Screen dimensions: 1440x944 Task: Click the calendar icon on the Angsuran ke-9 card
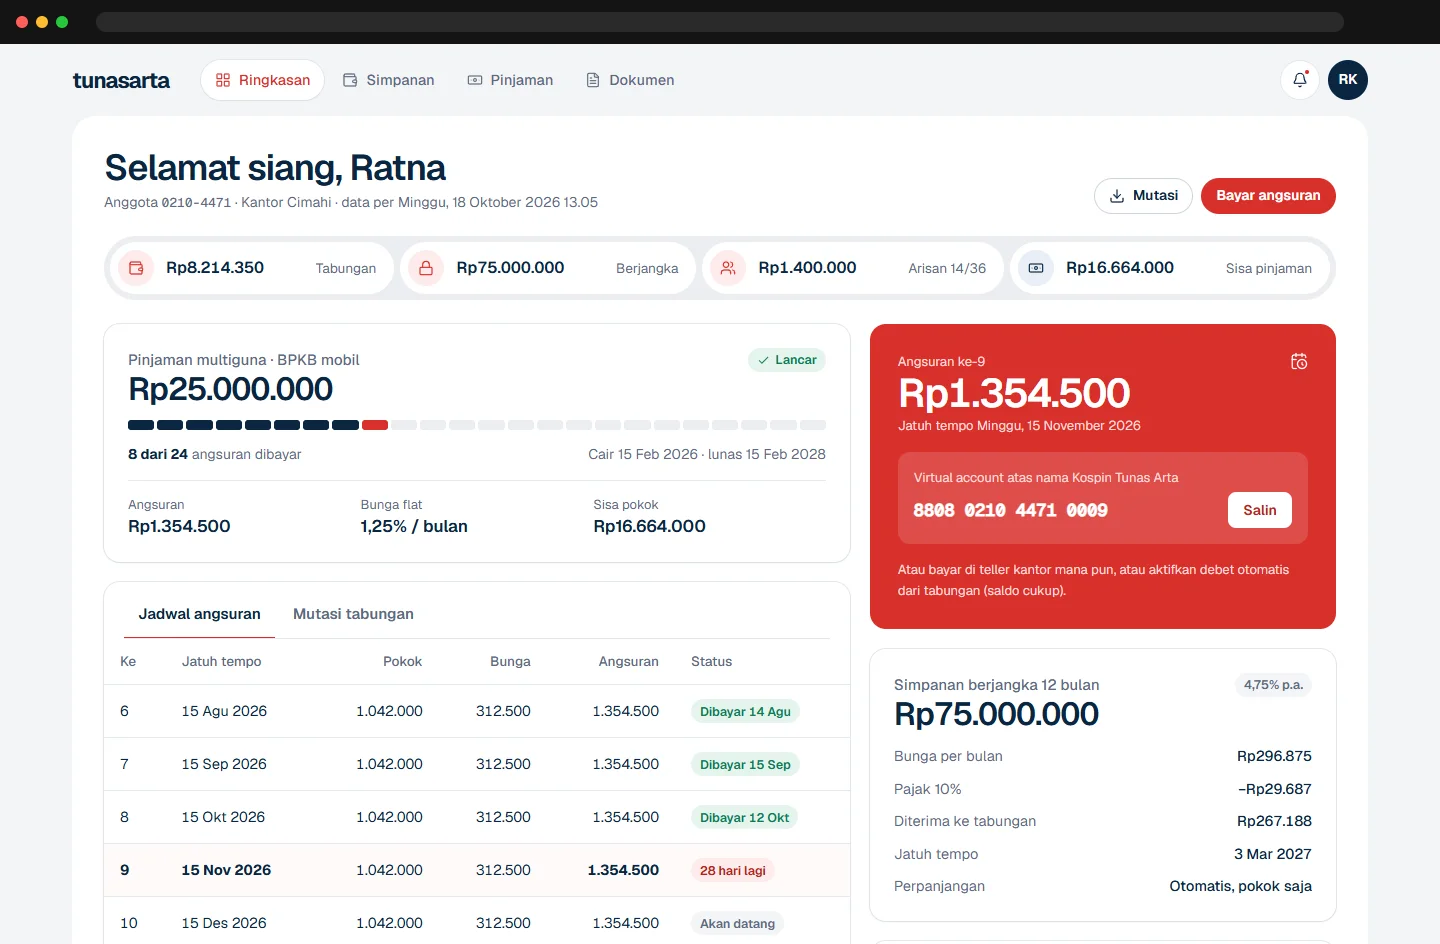(1299, 361)
